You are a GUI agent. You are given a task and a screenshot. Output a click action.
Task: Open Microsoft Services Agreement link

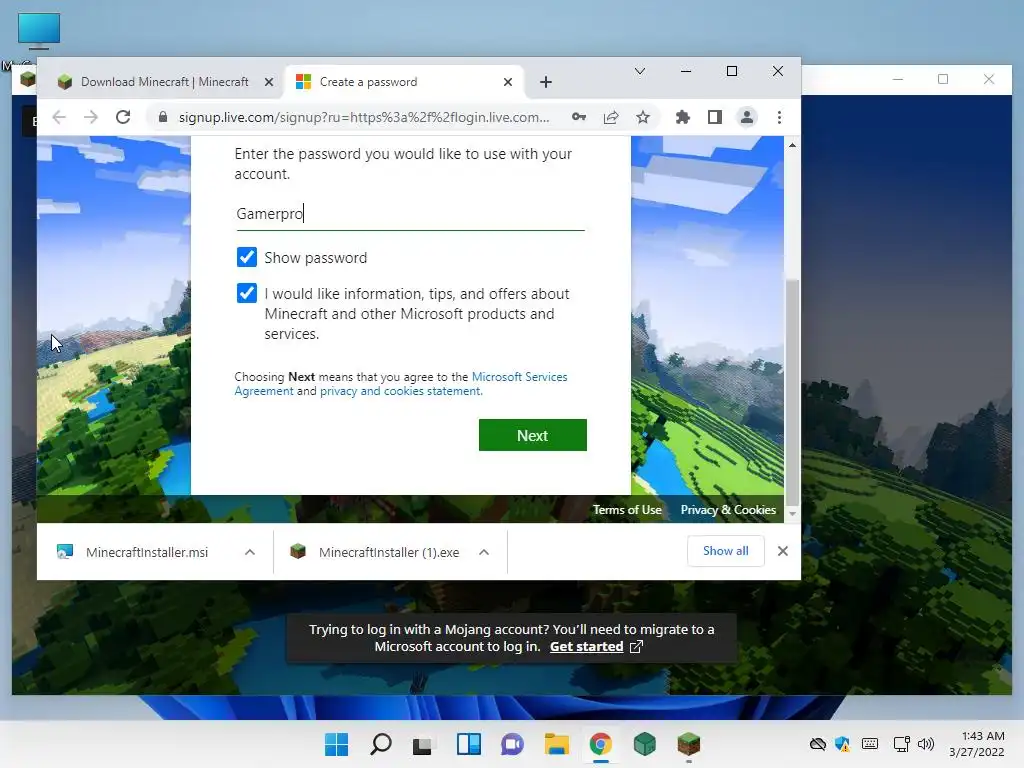(x=401, y=383)
